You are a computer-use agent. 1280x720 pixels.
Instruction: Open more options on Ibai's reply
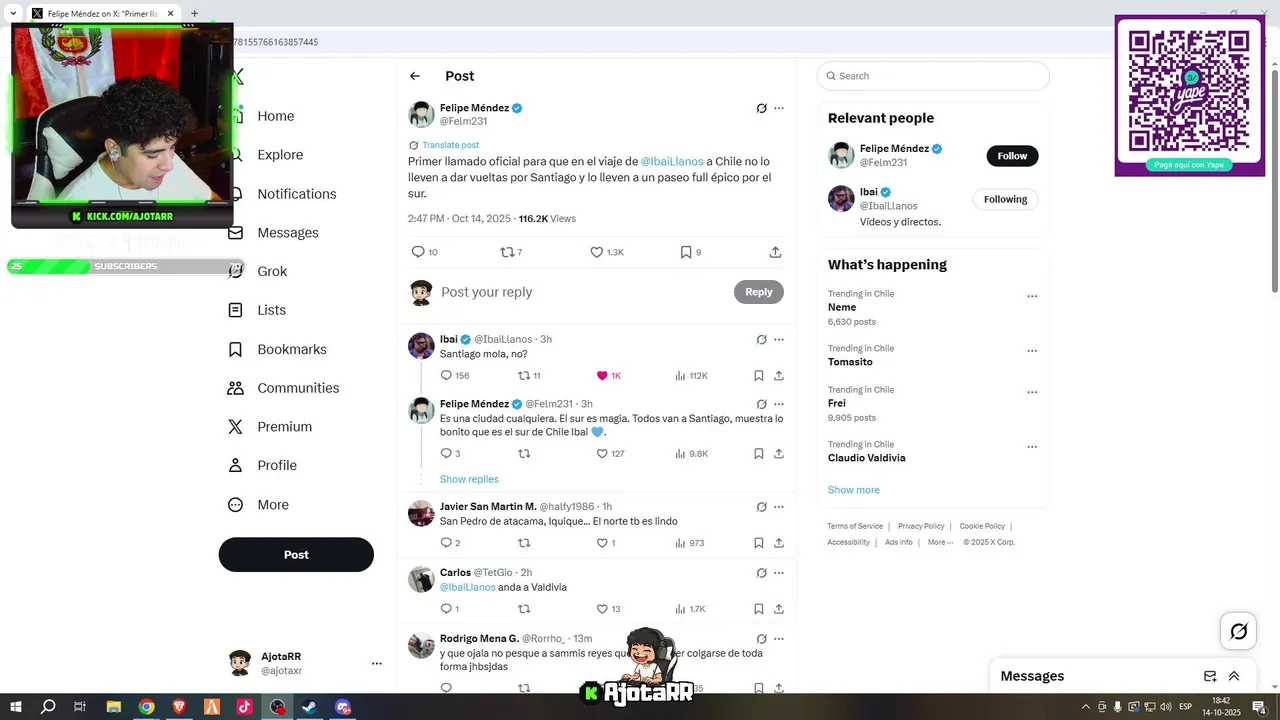(779, 340)
